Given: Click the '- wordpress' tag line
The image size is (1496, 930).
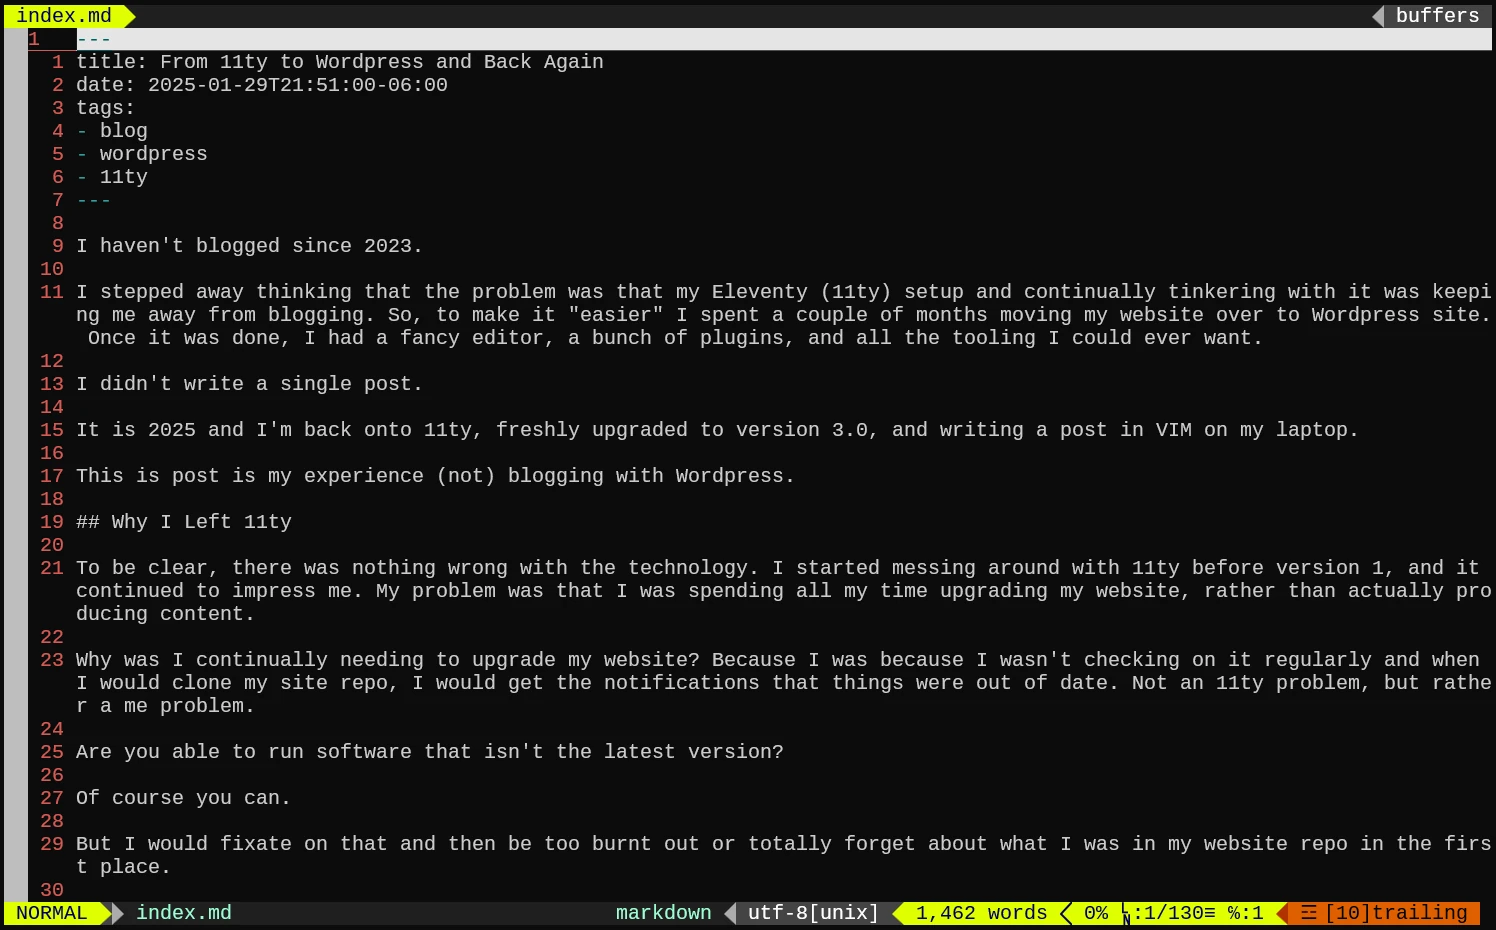Looking at the screenshot, I should pos(142,154).
